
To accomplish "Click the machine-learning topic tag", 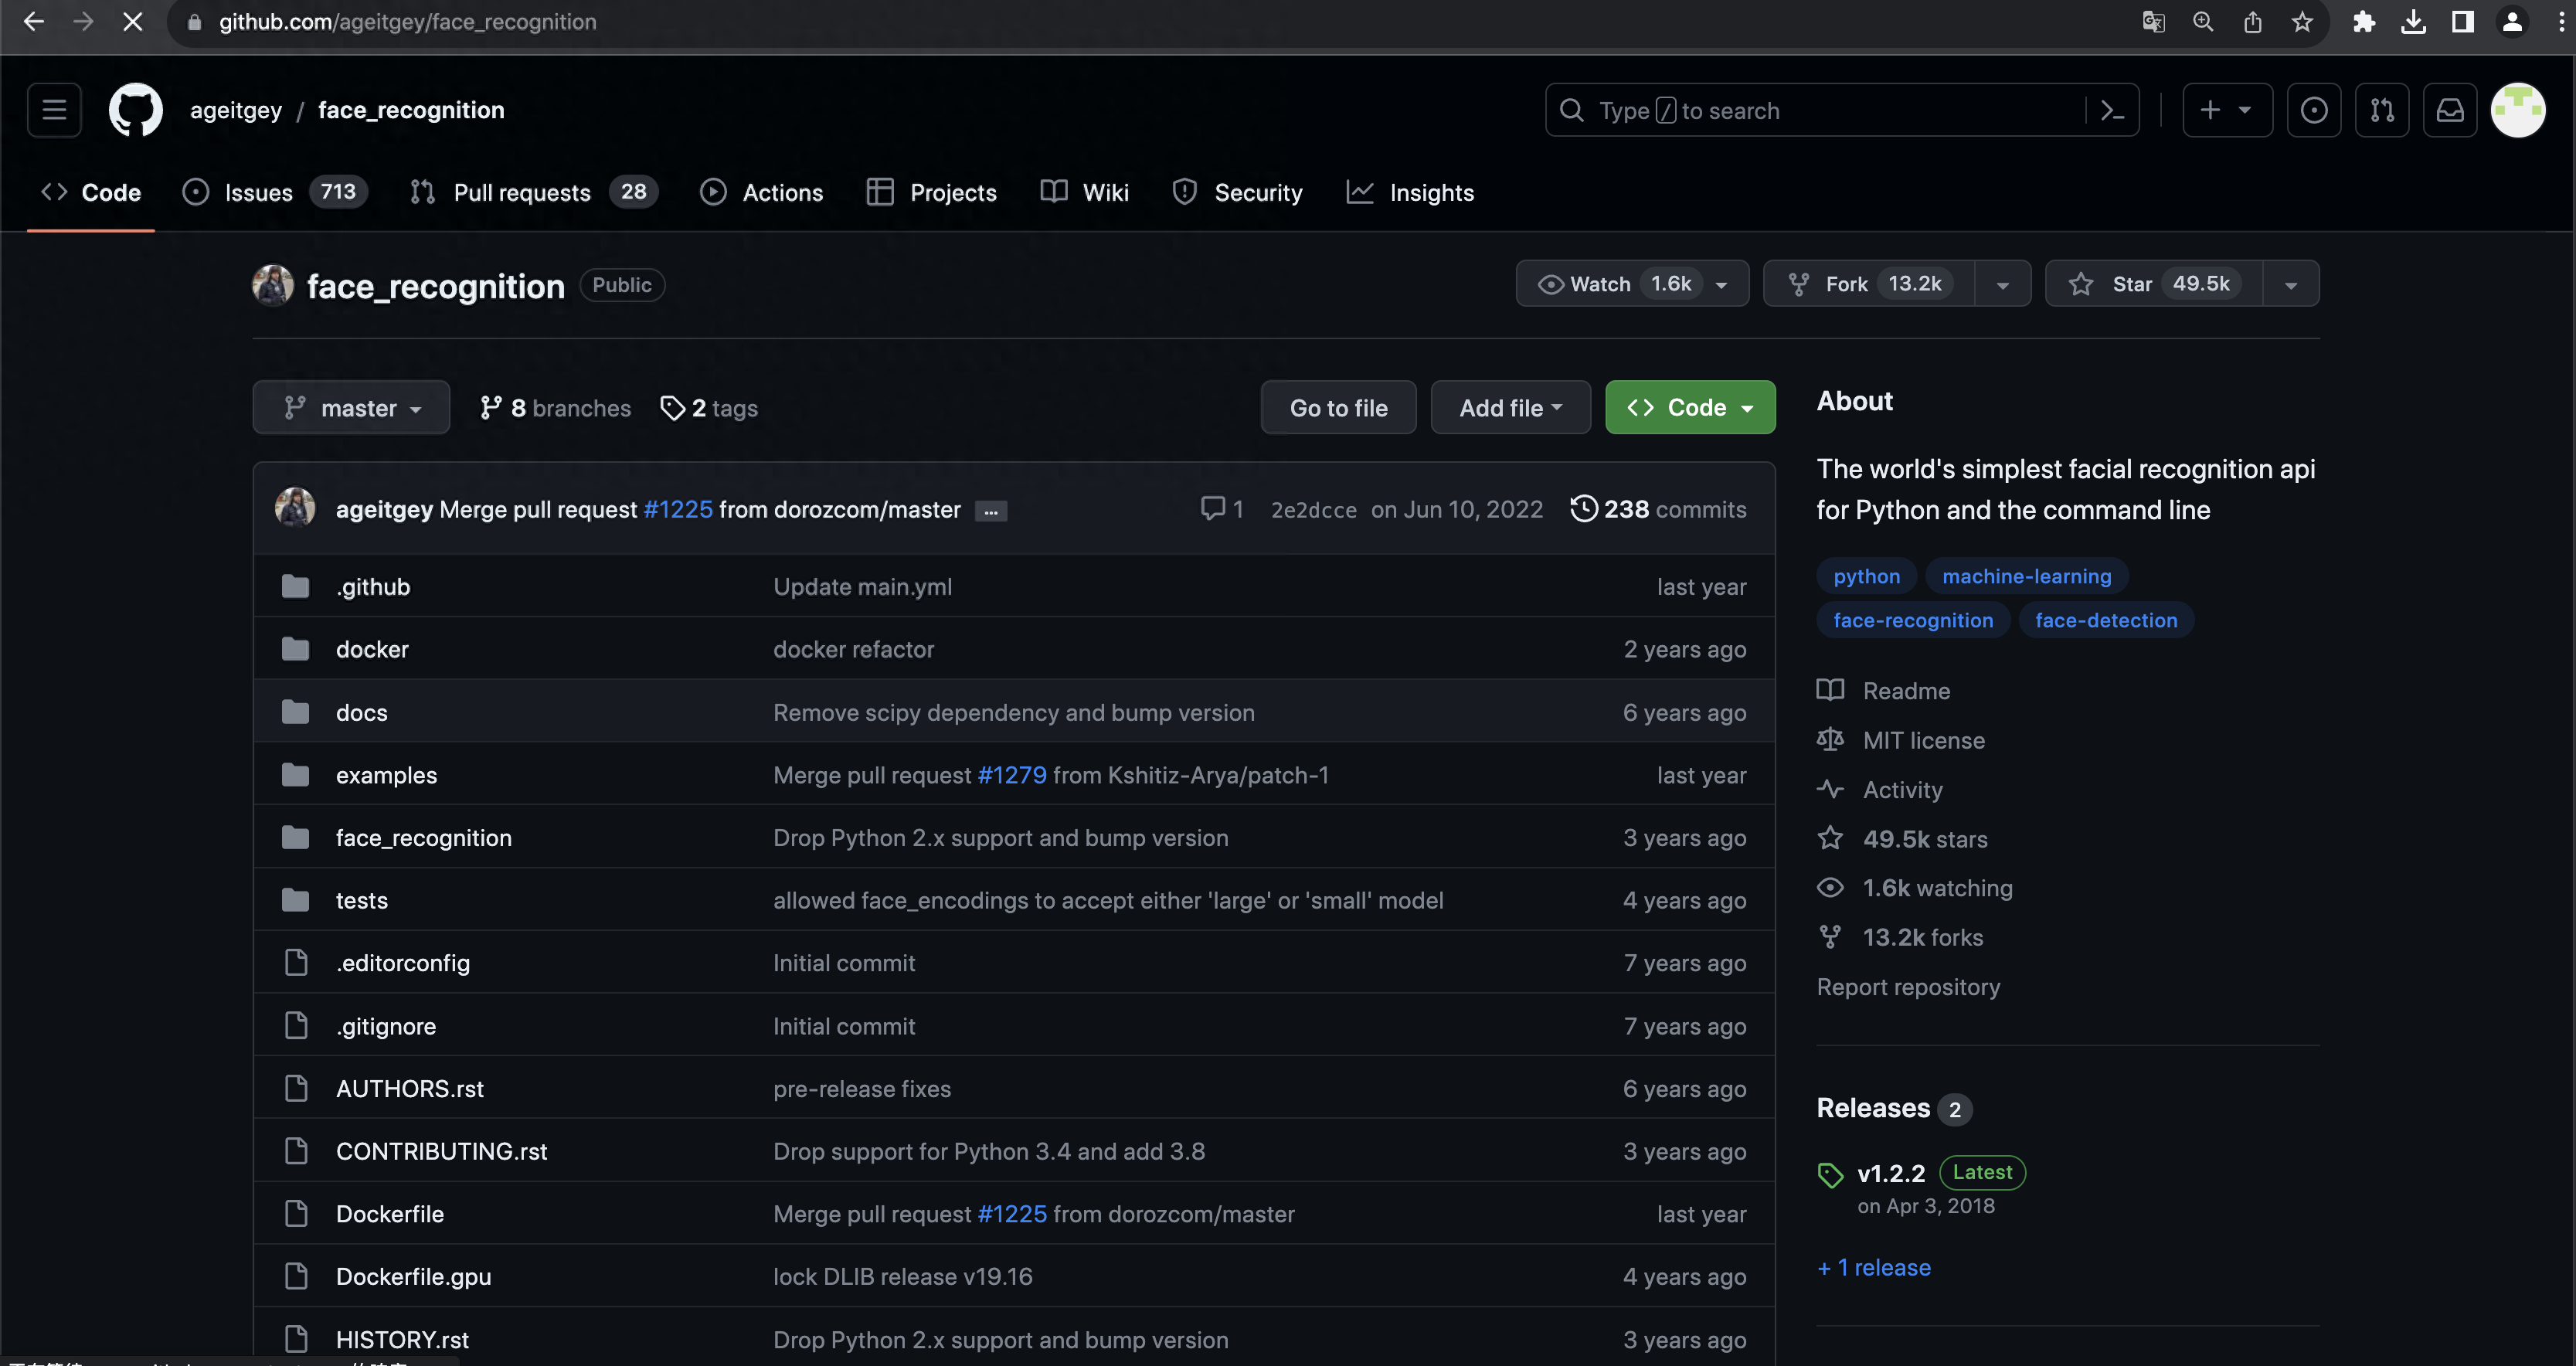I will pos(2026,576).
